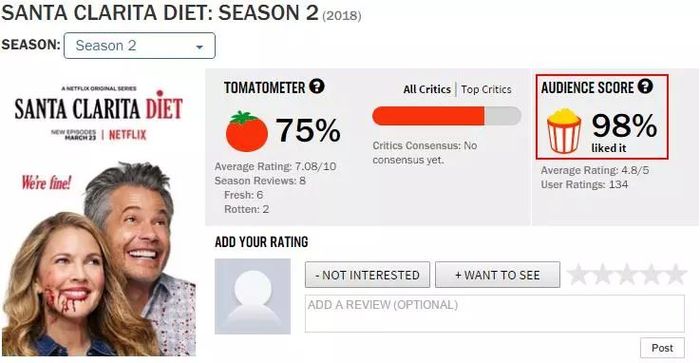Switch to the All Critics tab
Screen dimensions: 700x363
[427, 89]
